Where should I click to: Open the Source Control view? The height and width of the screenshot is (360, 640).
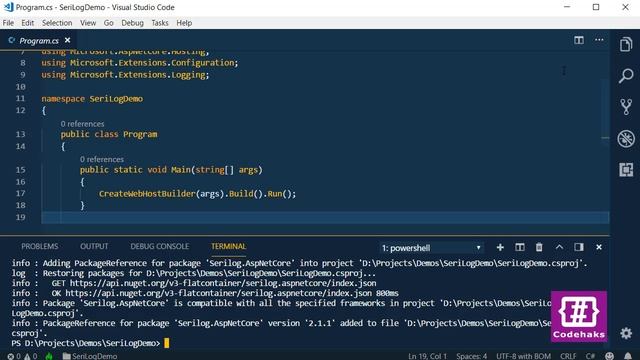(x=626, y=107)
